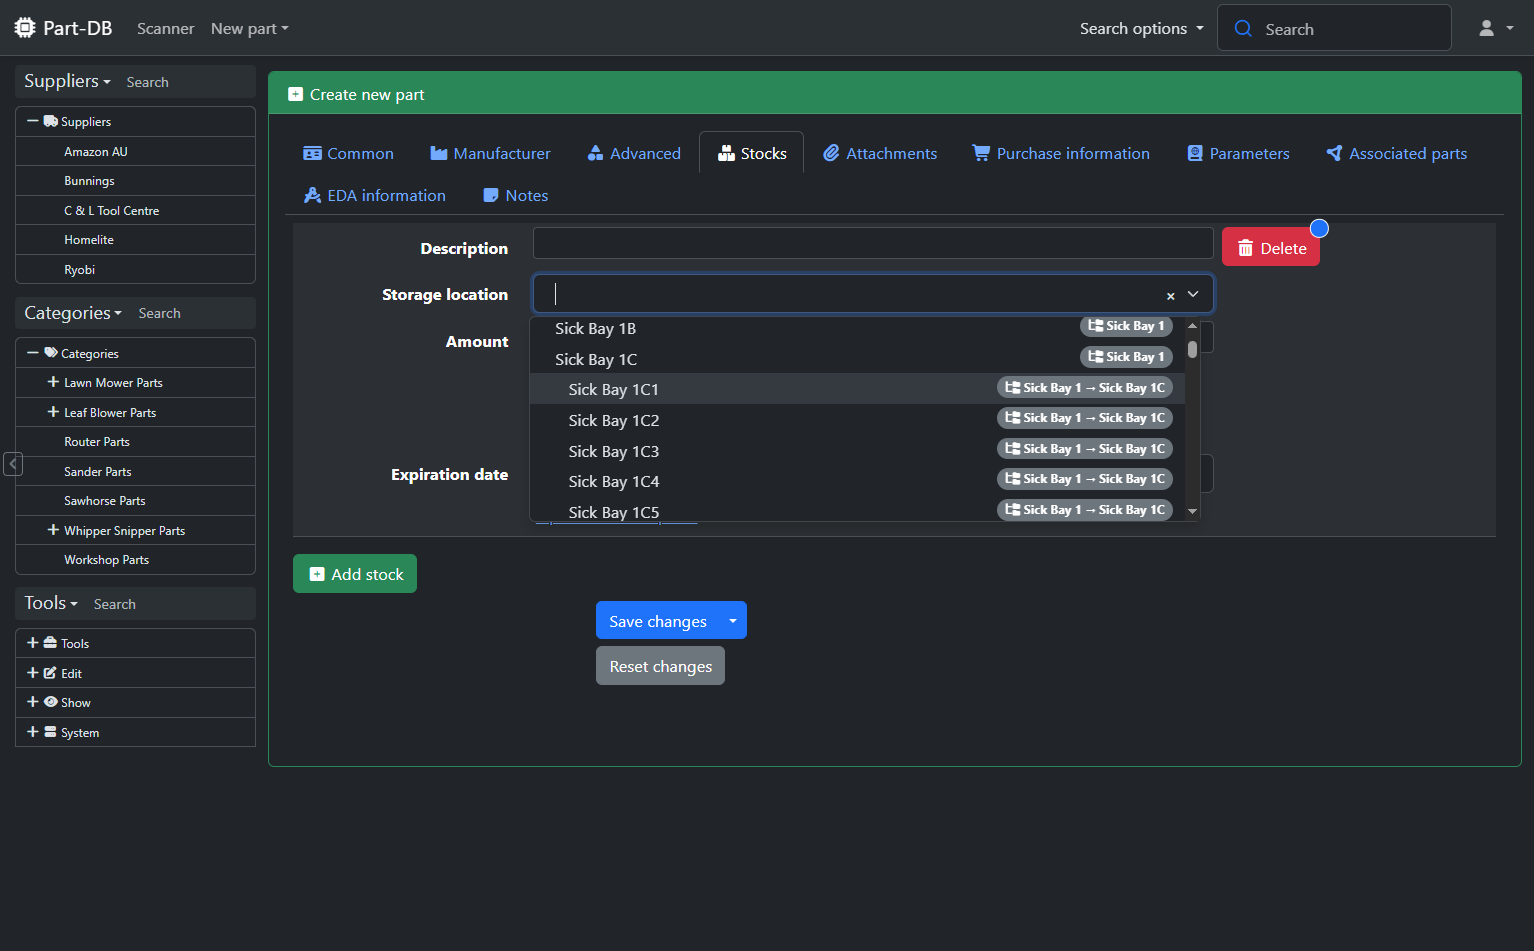Click the Add stock button
1534x951 pixels.
point(355,574)
